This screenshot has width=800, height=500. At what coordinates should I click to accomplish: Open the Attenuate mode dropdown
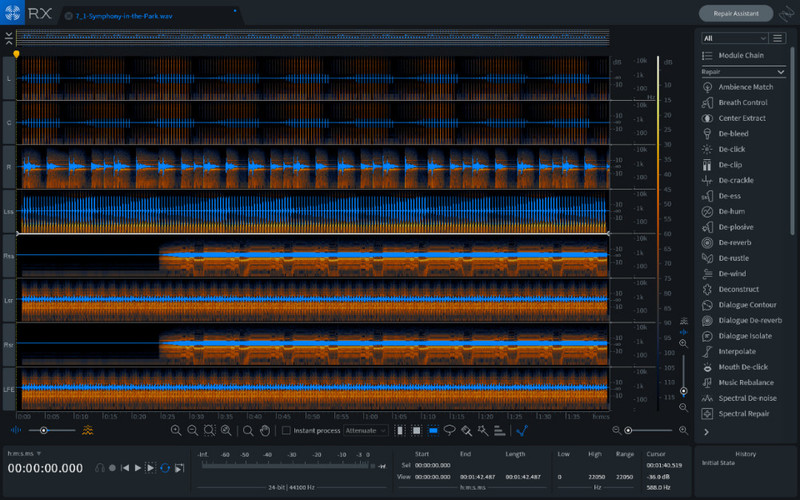(364, 430)
